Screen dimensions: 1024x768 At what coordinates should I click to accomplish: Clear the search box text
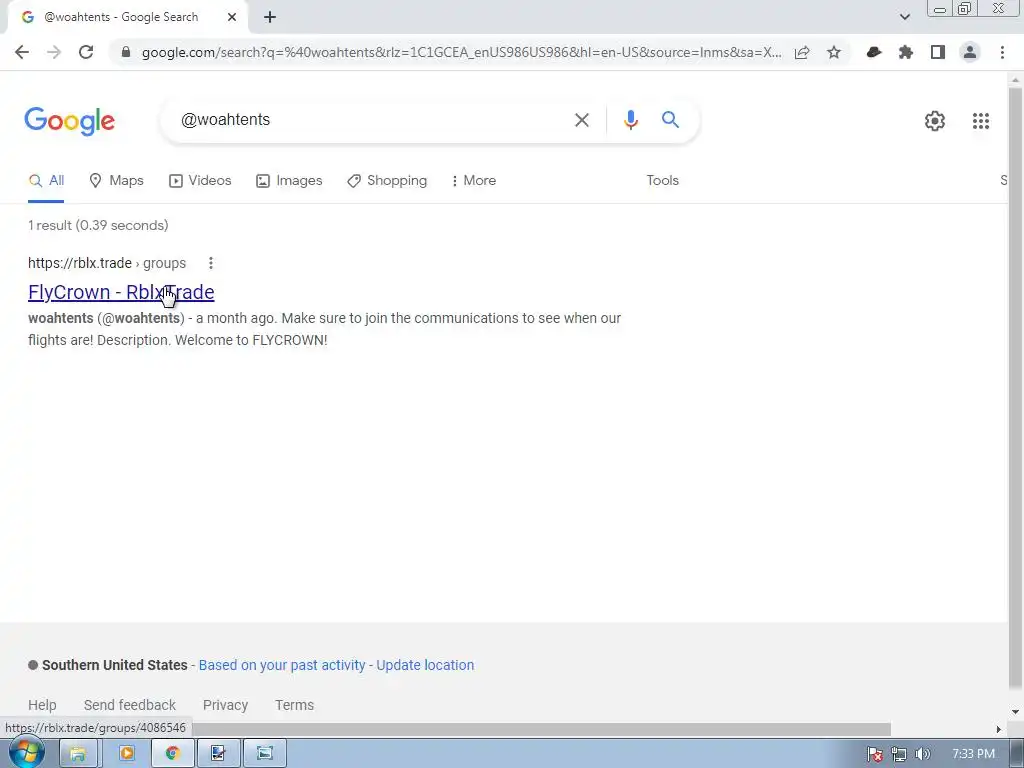click(x=581, y=120)
